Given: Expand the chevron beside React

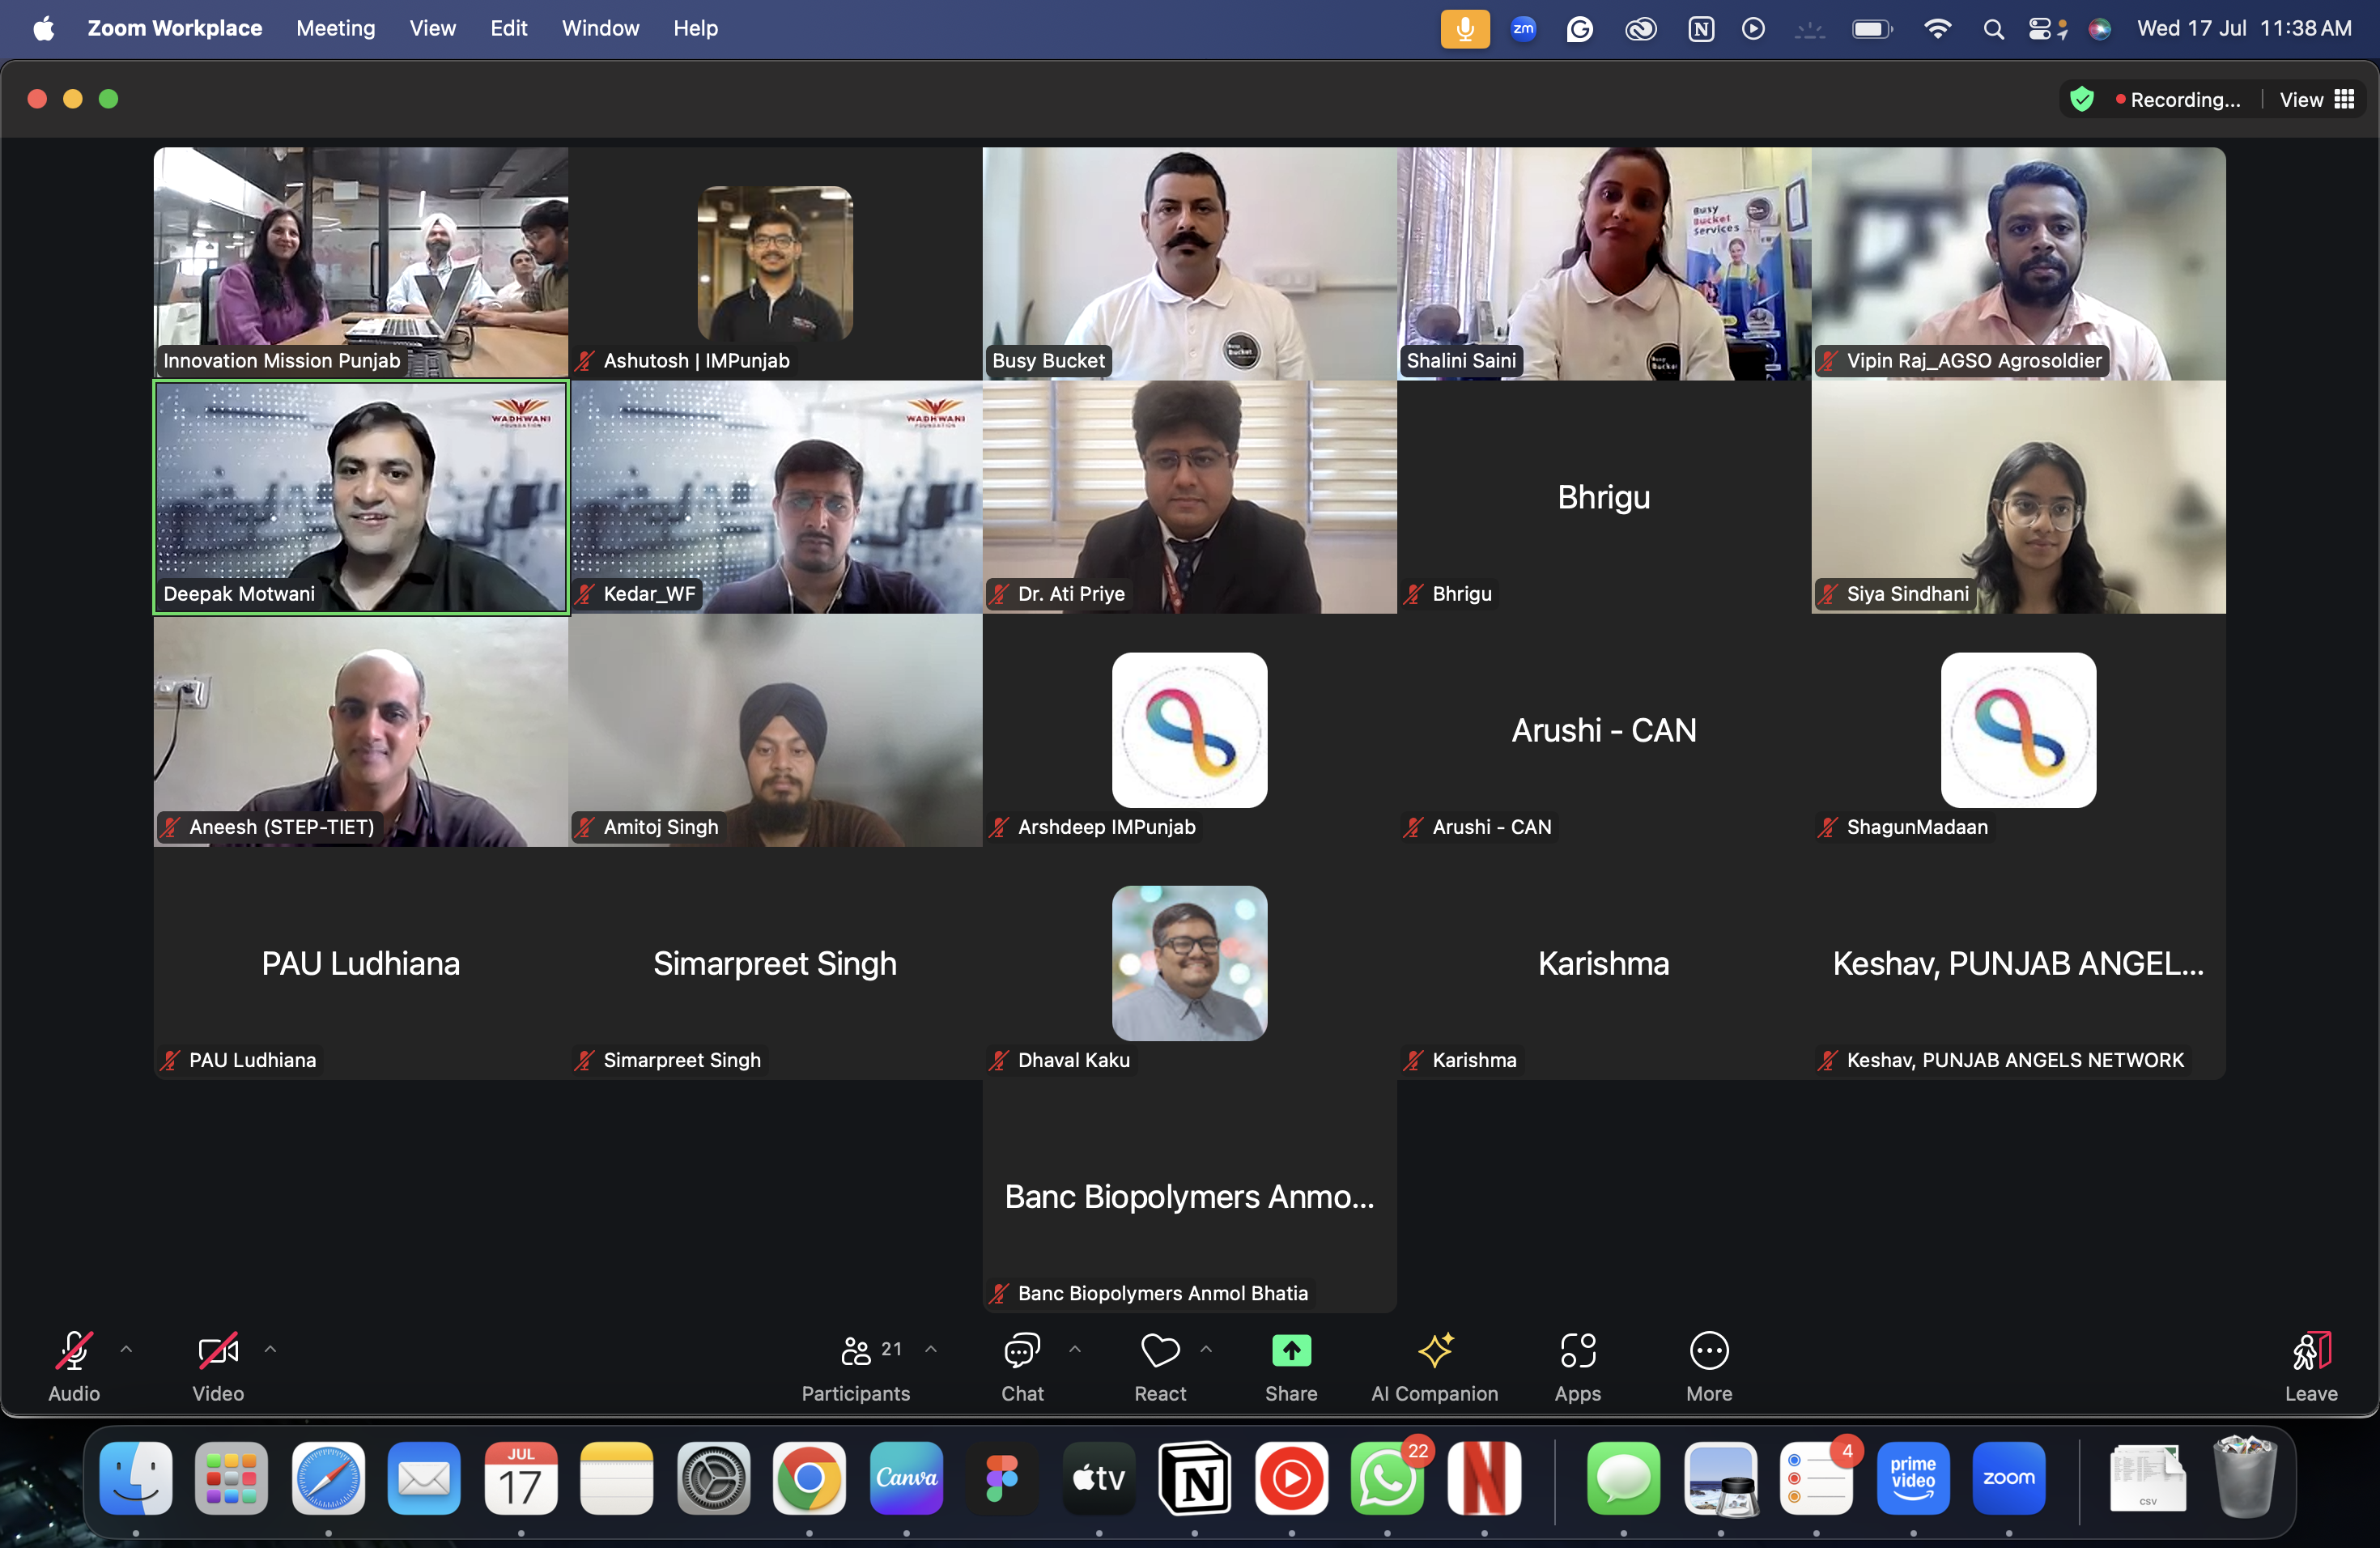Looking at the screenshot, I should tap(1206, 1349).
